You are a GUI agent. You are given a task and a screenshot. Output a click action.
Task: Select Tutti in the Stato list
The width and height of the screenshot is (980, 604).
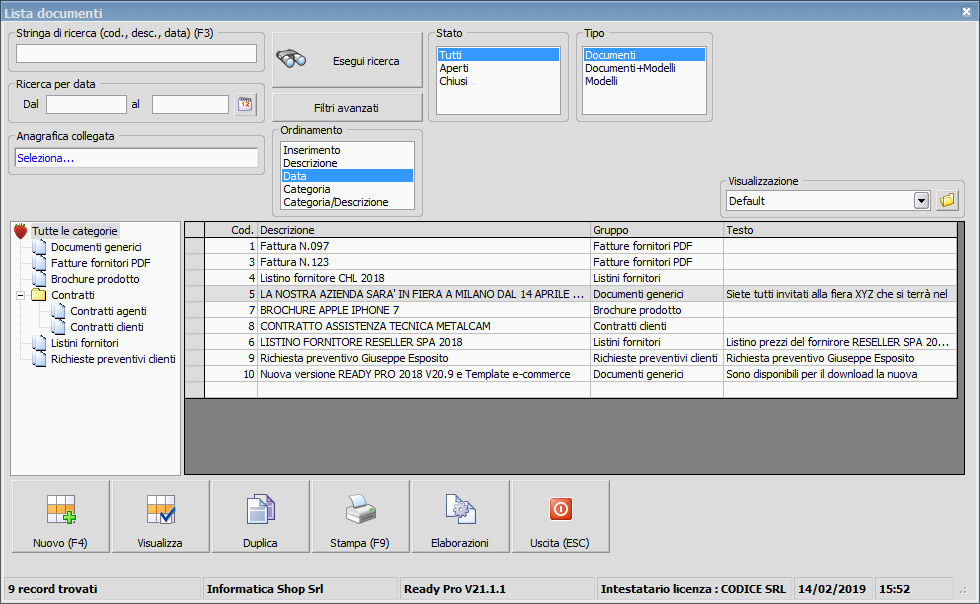click(x=498, y=55)
